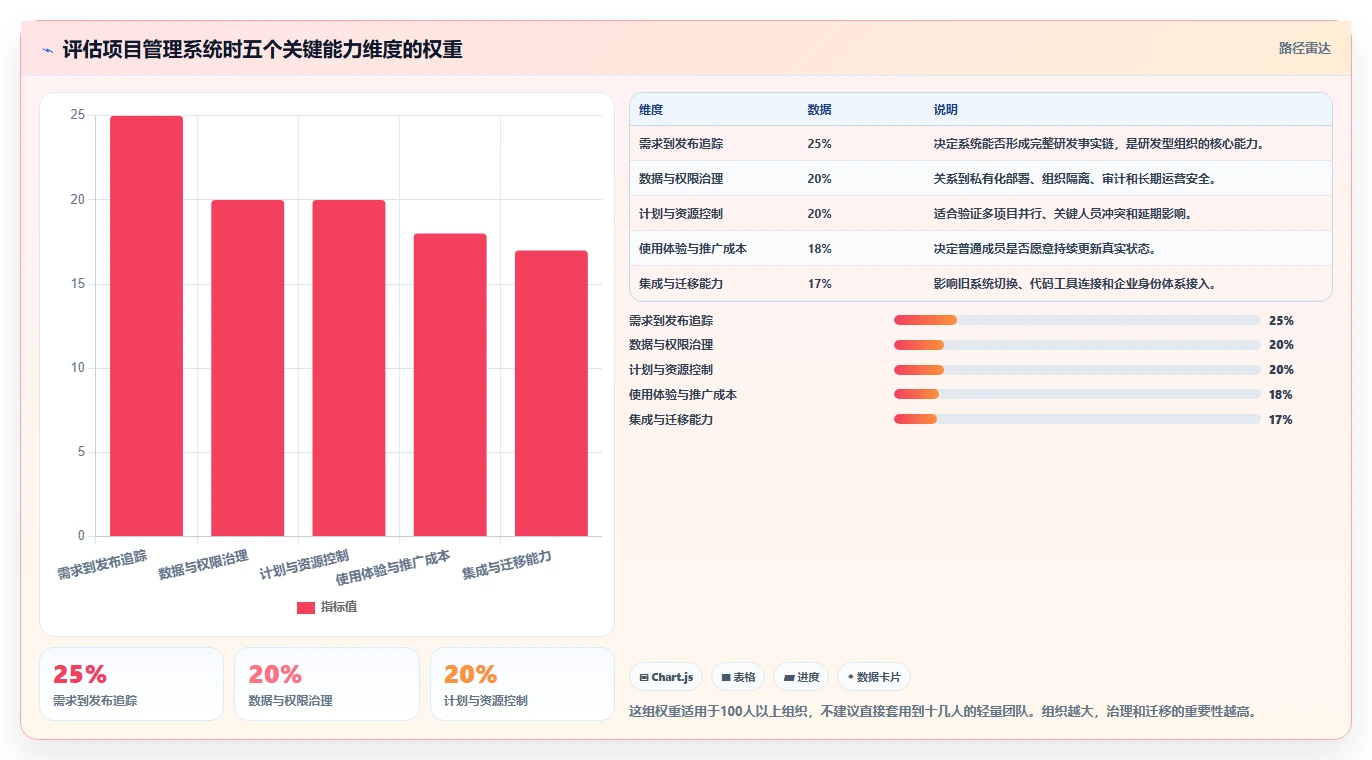Viewport: 1372px width, 760px height.
Task: Click the footer note starting with 这组权重适用于100人以上组织
Action: click(942, 712)
